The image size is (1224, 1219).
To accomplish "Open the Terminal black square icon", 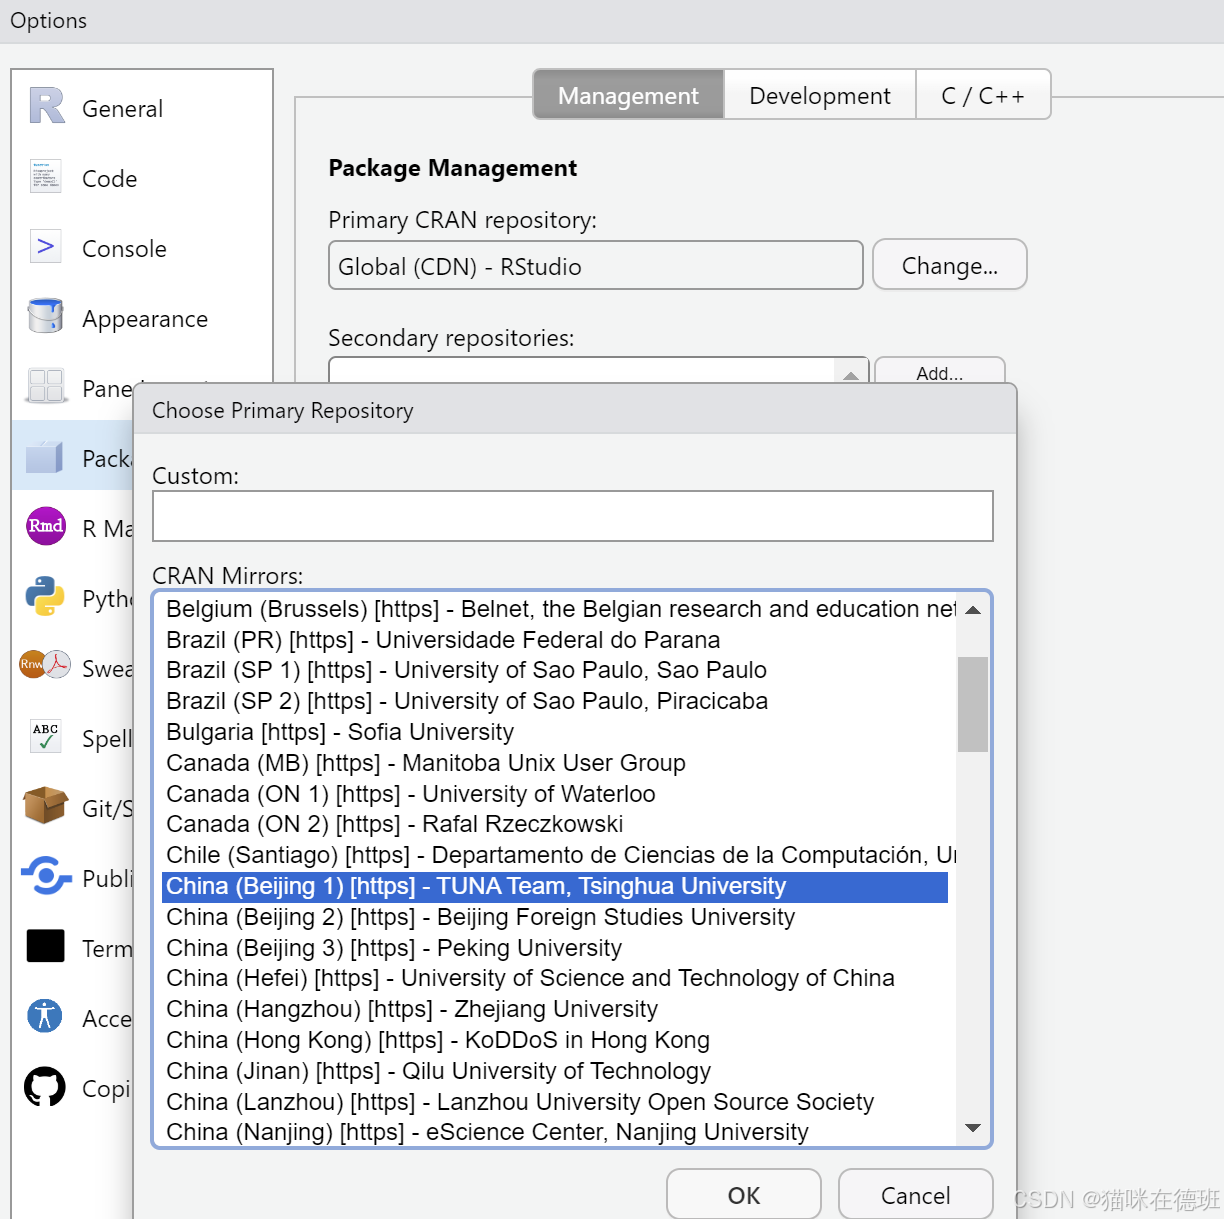I will click(46, 946).
